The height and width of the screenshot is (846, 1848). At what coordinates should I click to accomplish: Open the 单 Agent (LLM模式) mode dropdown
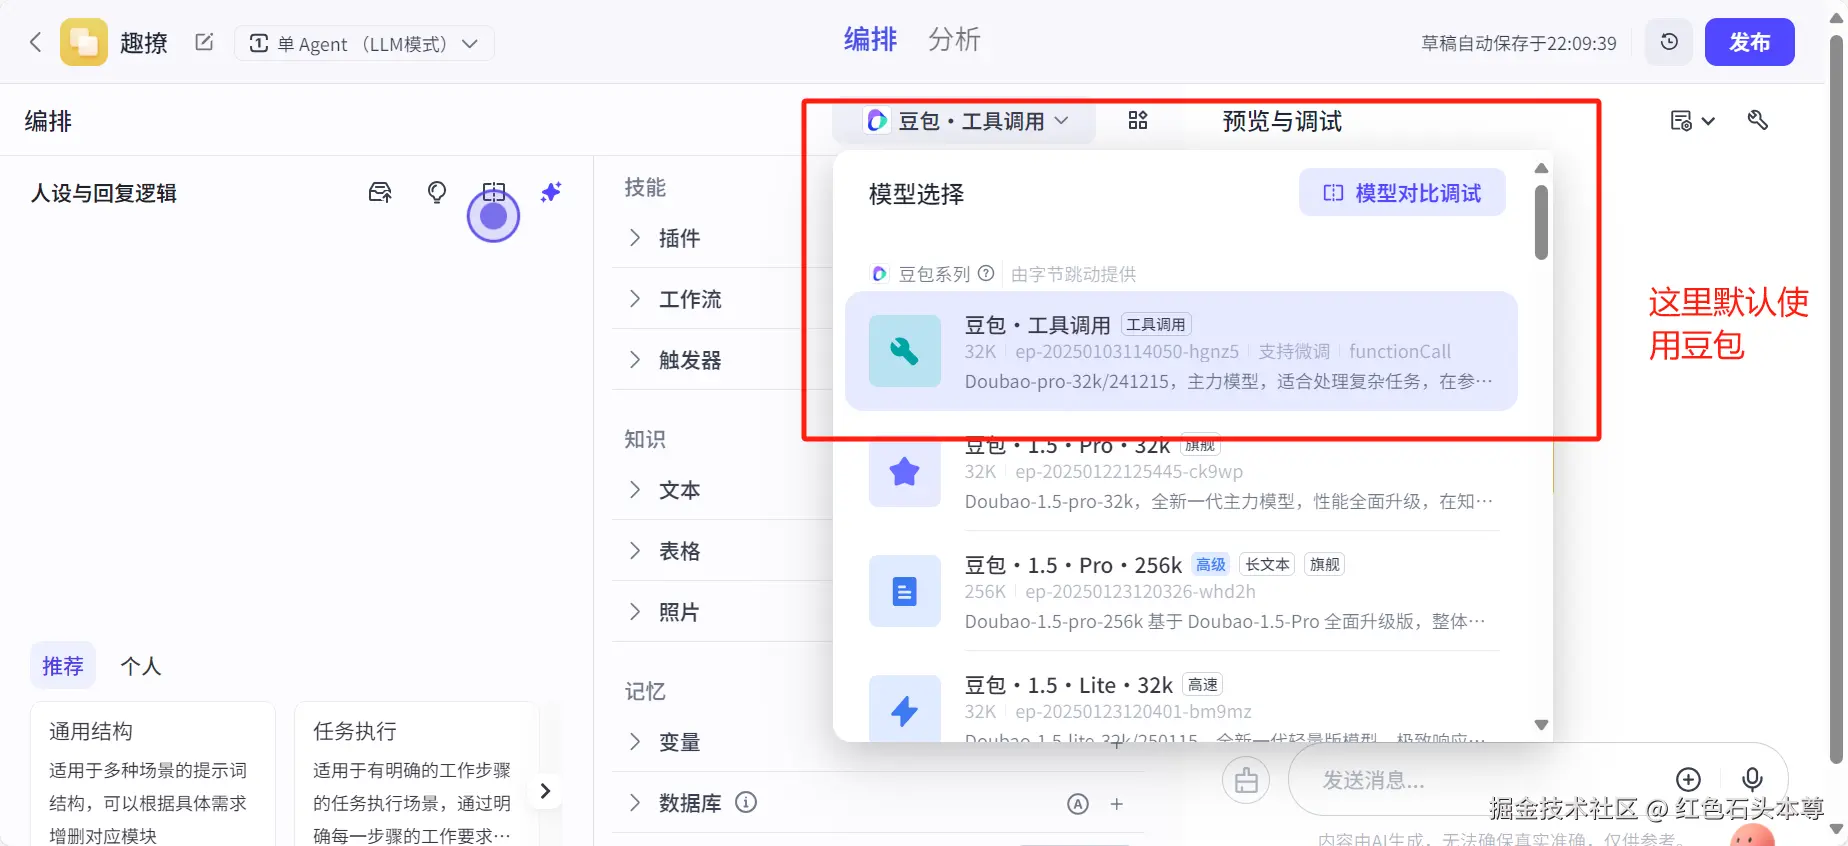click(x=364, y=43)
